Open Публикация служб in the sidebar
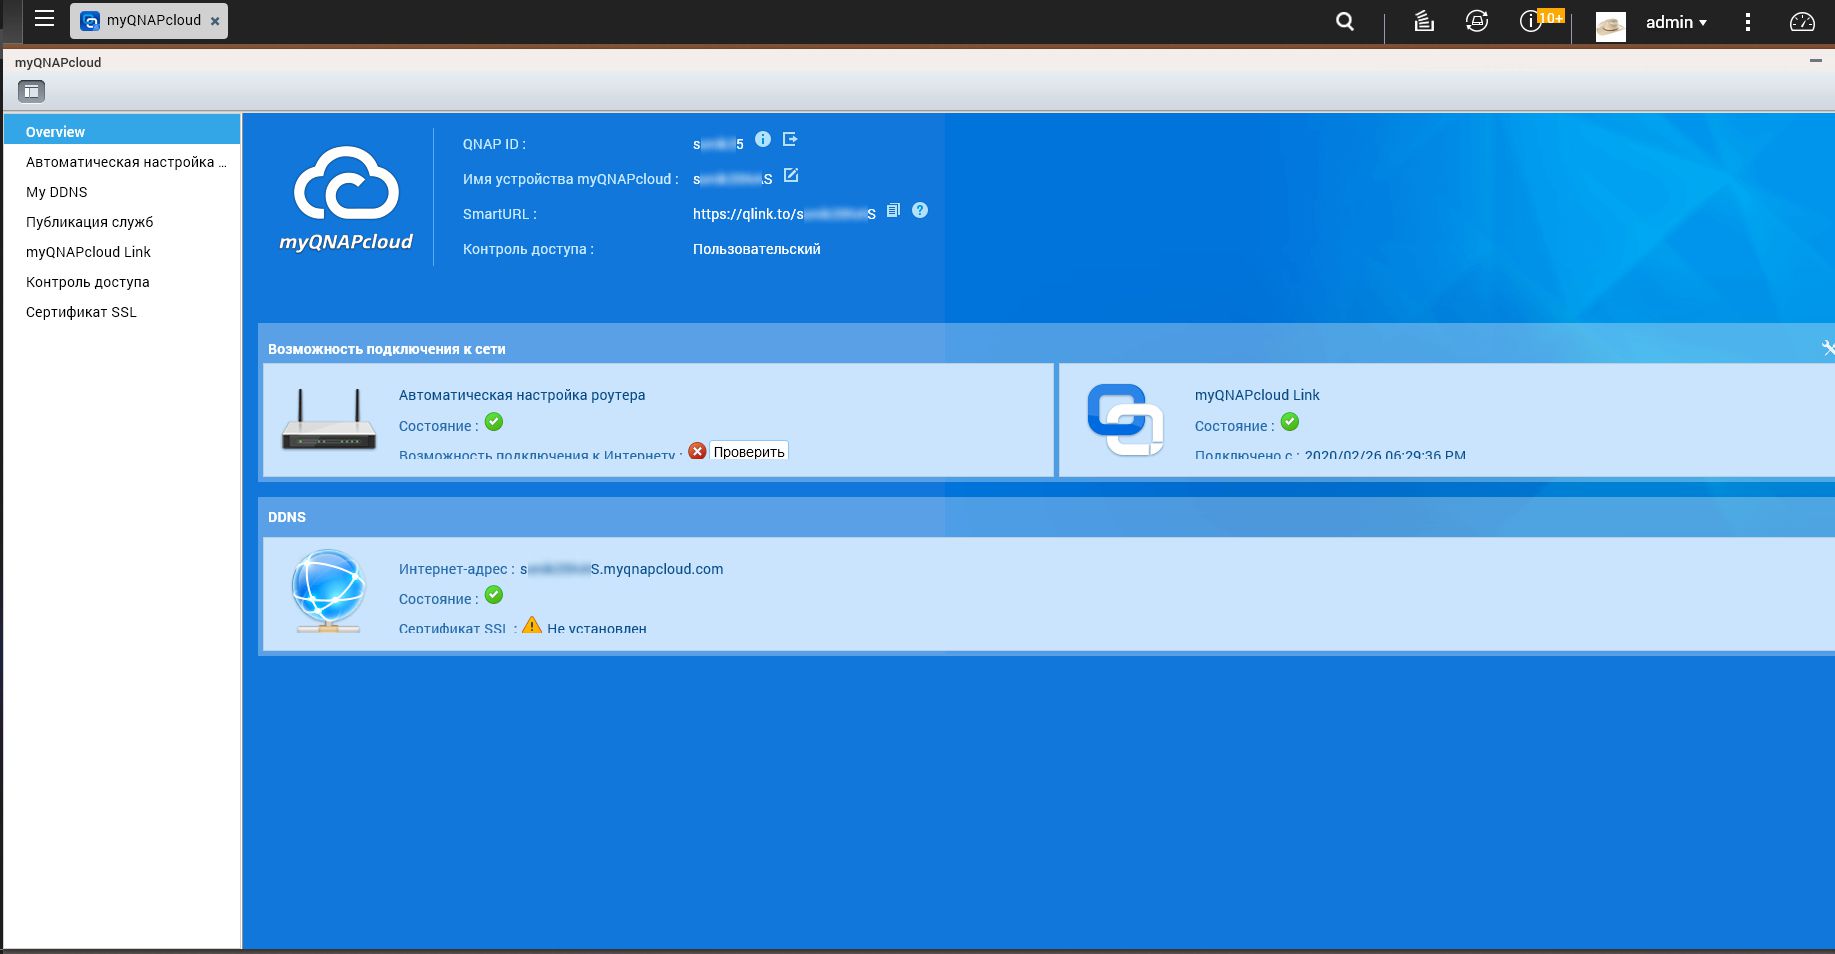The width and height of the screenshot is (1835, 954). tap(122, 222)
